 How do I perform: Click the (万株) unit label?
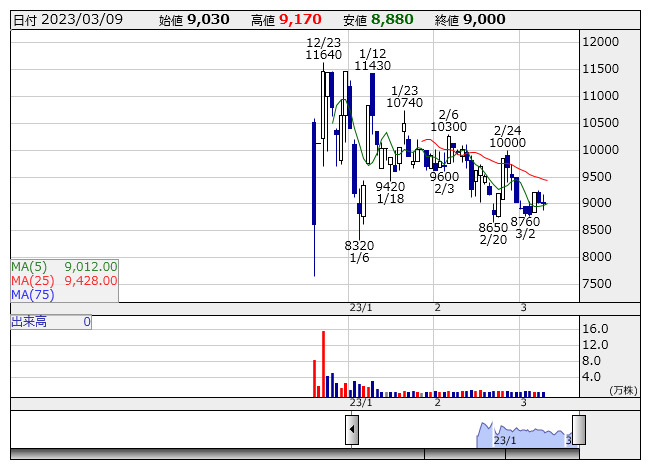[x=623, y=390]
